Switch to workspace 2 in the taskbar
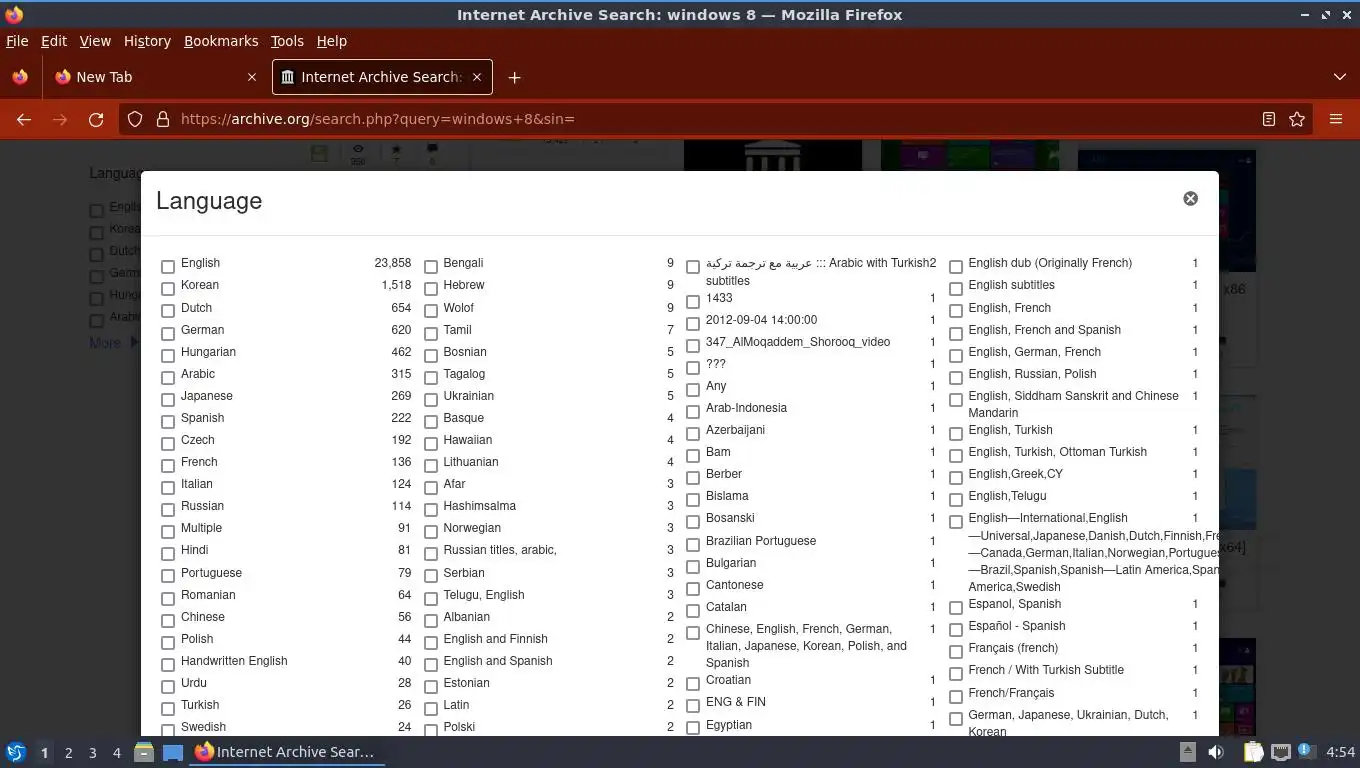This screenshot has width=1360, height=768. [x=68, y=752]
